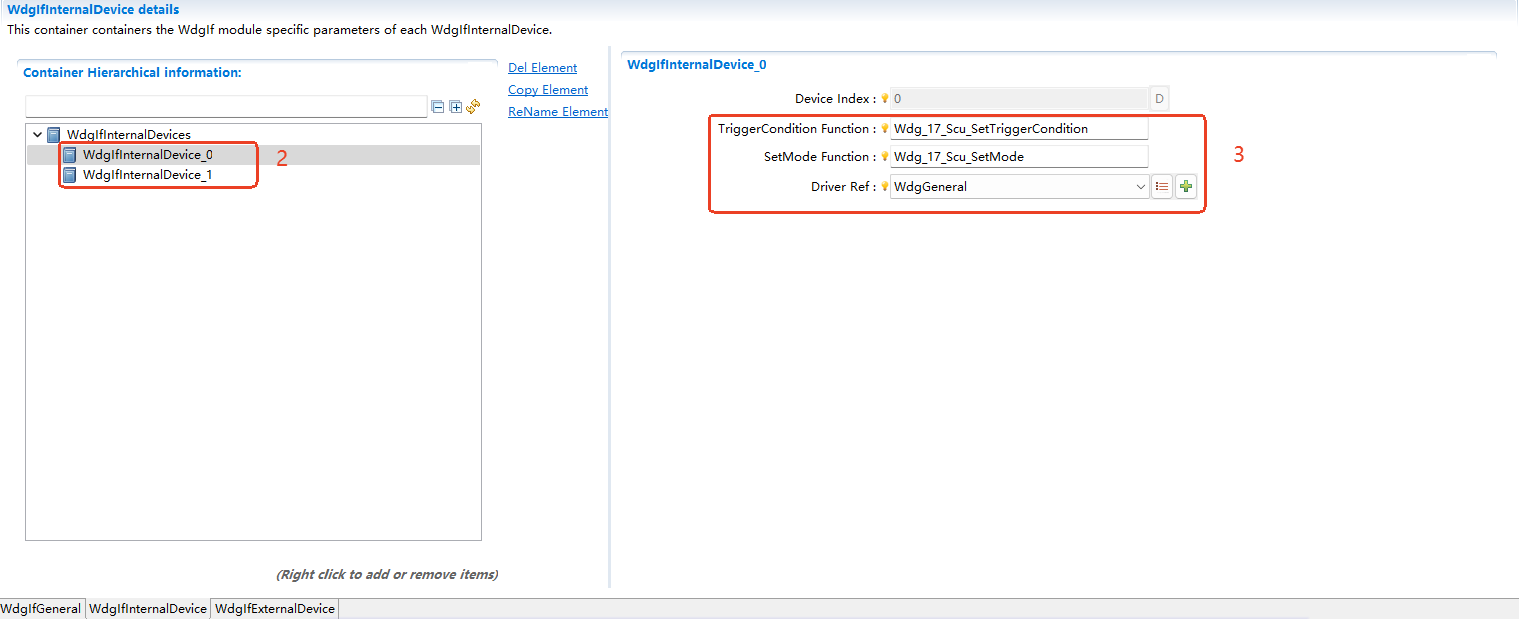This screenshot has width=1519, height=619.
Task: Switch to the WdgIfExternalDevice tab
Action: click(x=274, y=608)
